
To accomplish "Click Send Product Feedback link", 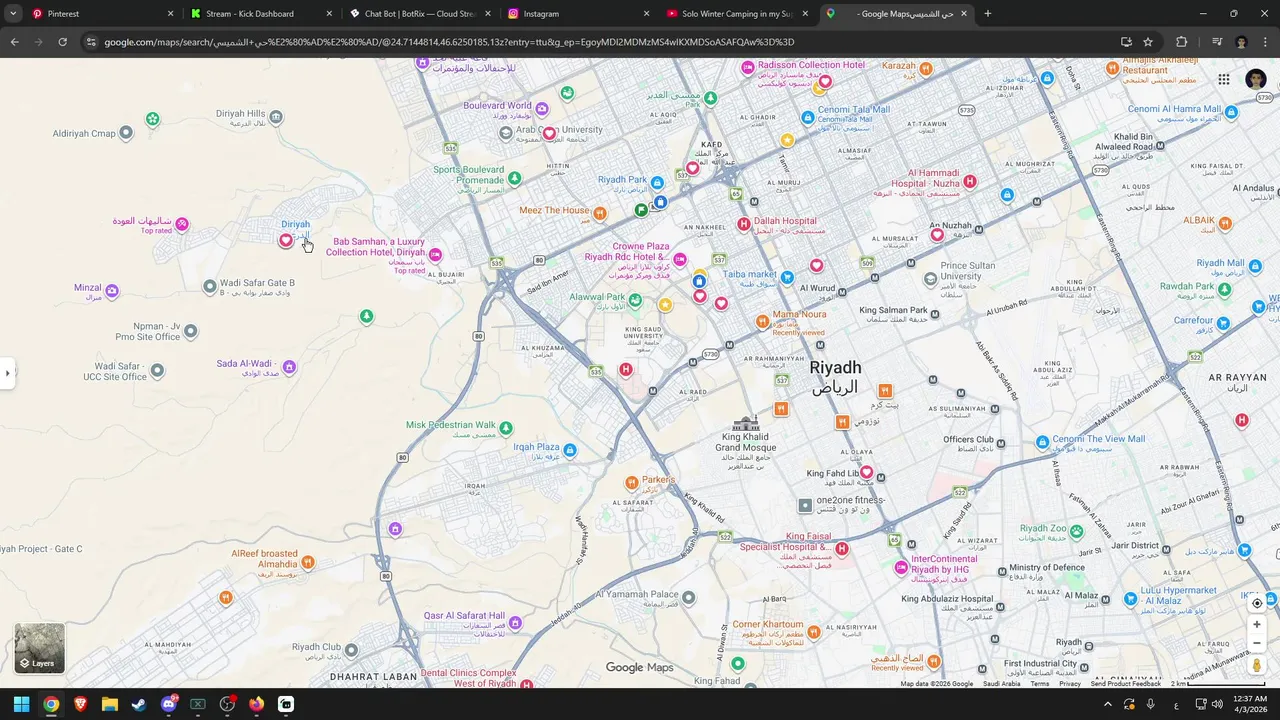I will pyautogui.click(x=1125, y=684).
